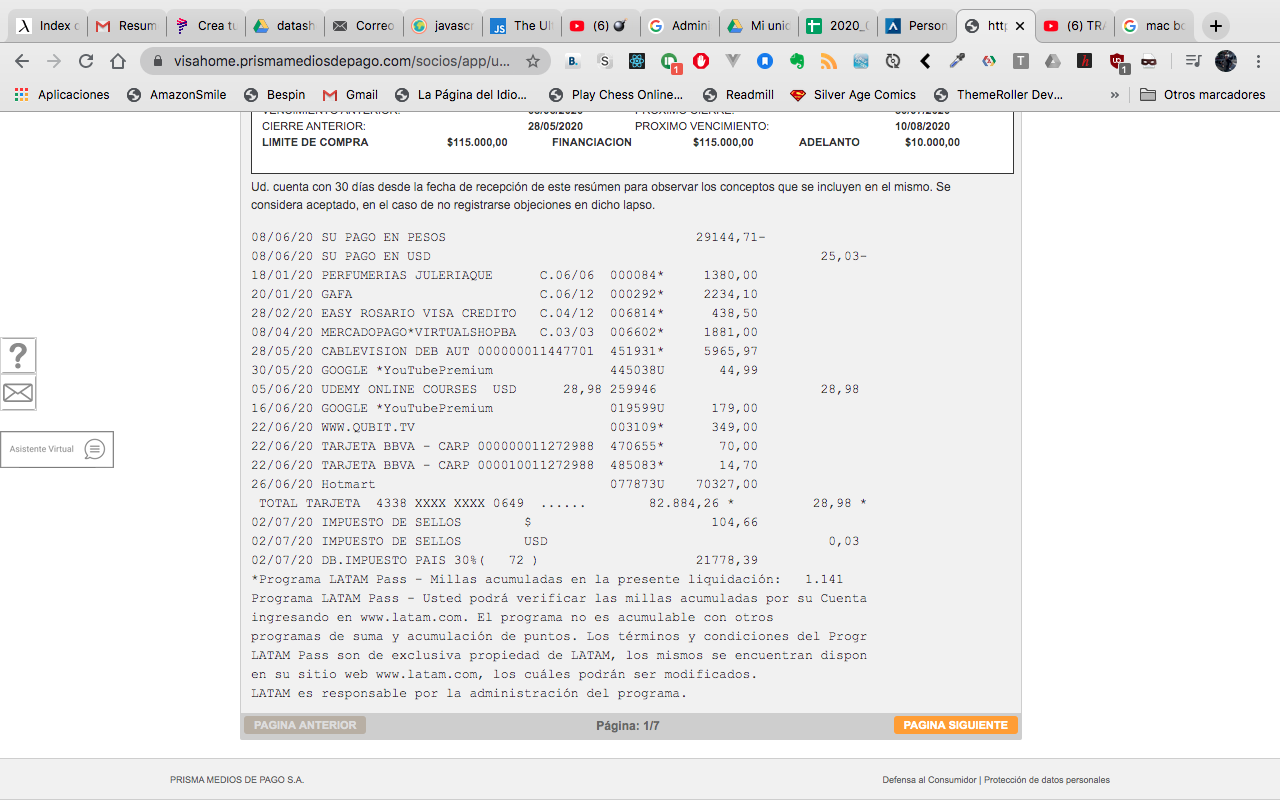Click the PAGINA ANTERIOR button
The height and width of the screenshot is (800, 1280).
[305, 725]
